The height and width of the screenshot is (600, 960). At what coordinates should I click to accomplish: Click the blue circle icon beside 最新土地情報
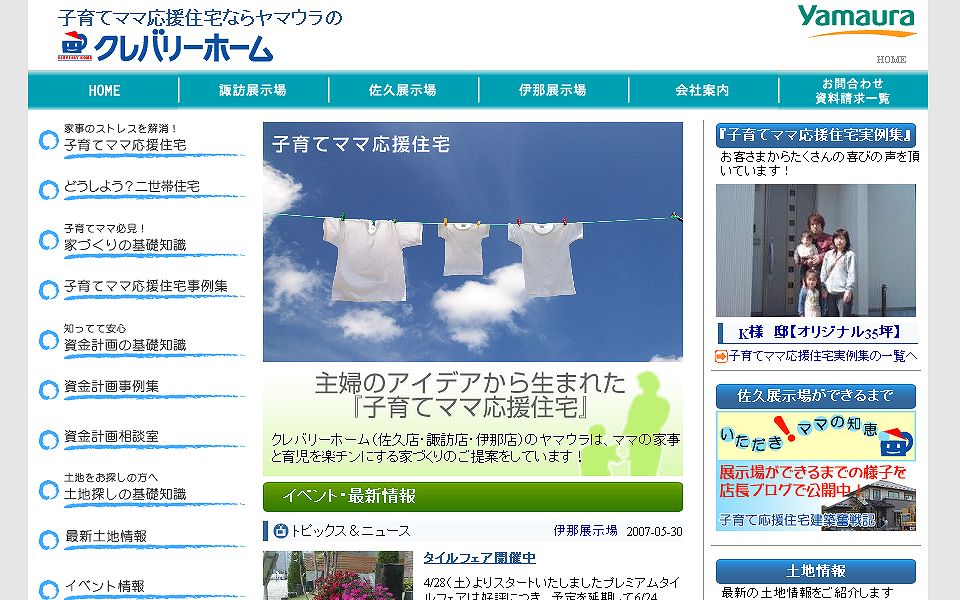click(x=48, y=539)
